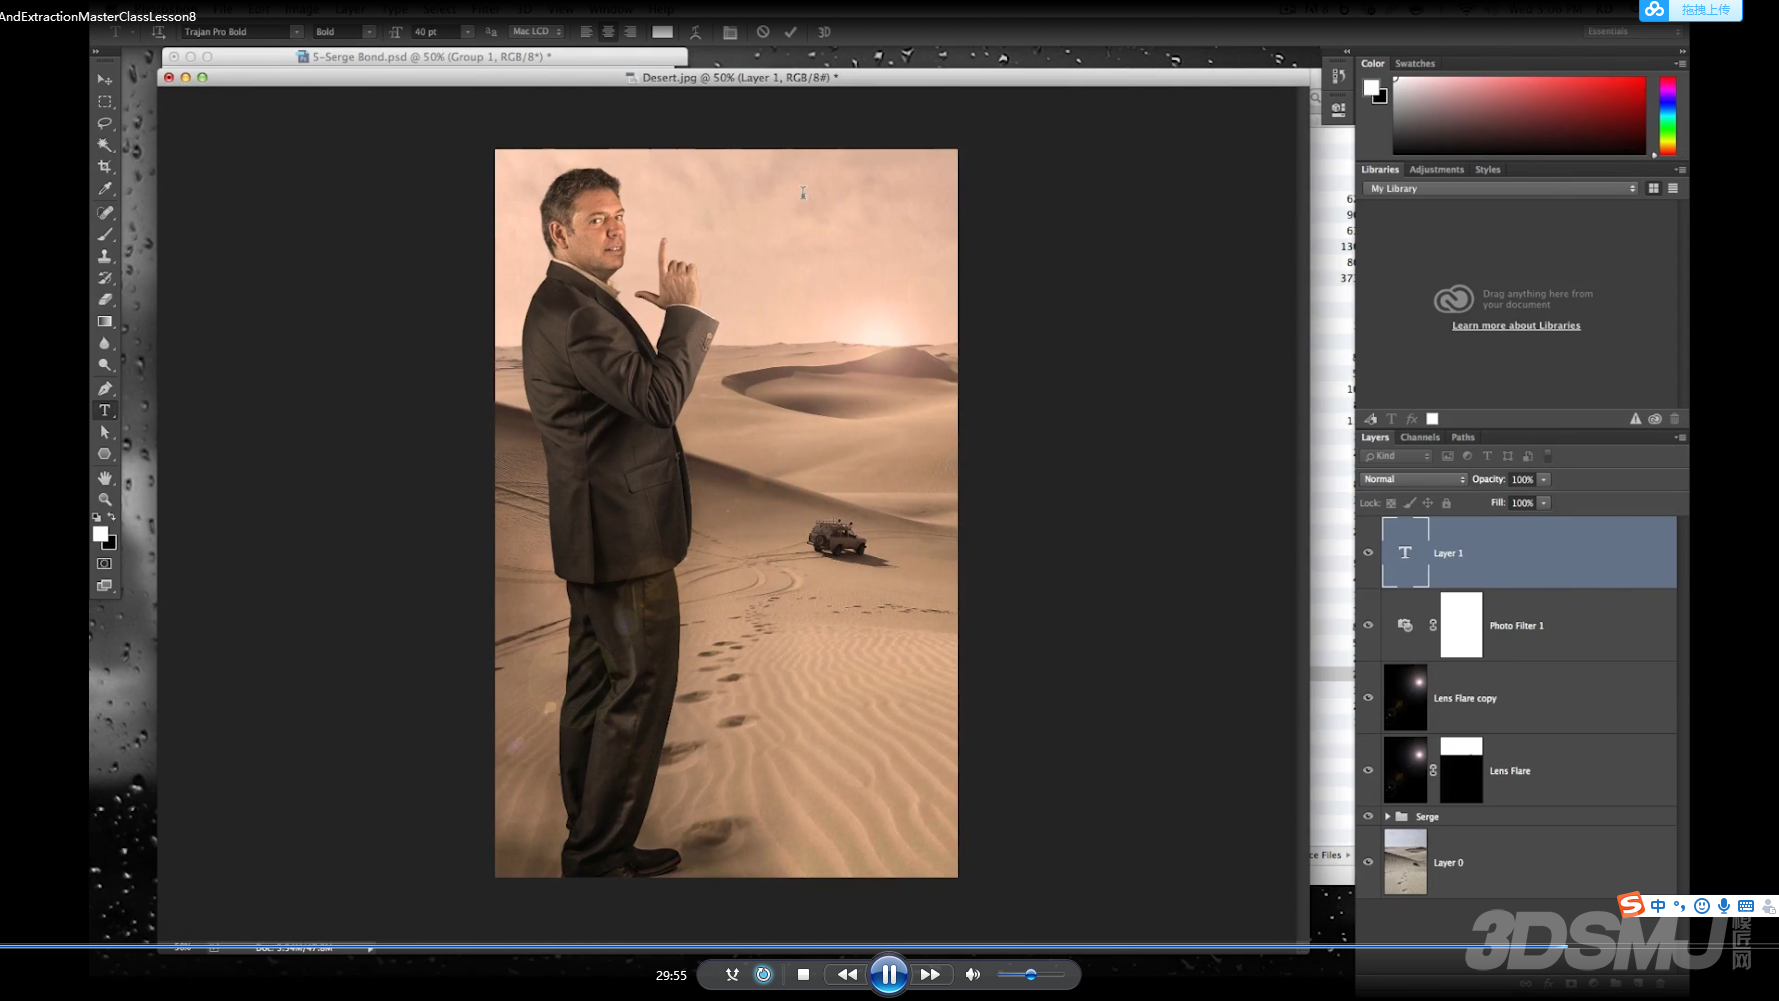Select the Brush tool

[104, 234]
